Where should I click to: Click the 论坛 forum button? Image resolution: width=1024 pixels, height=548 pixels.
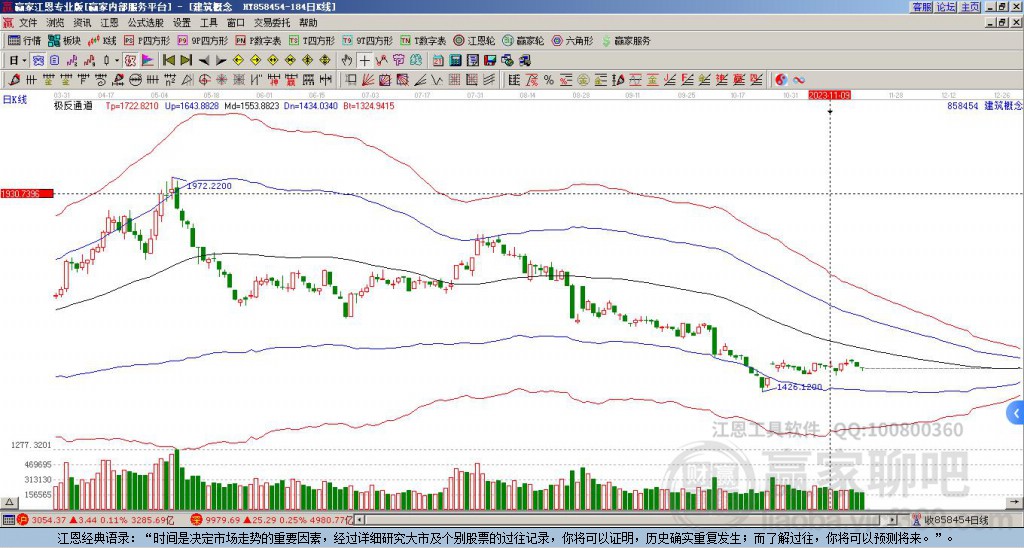click(946, 7)
